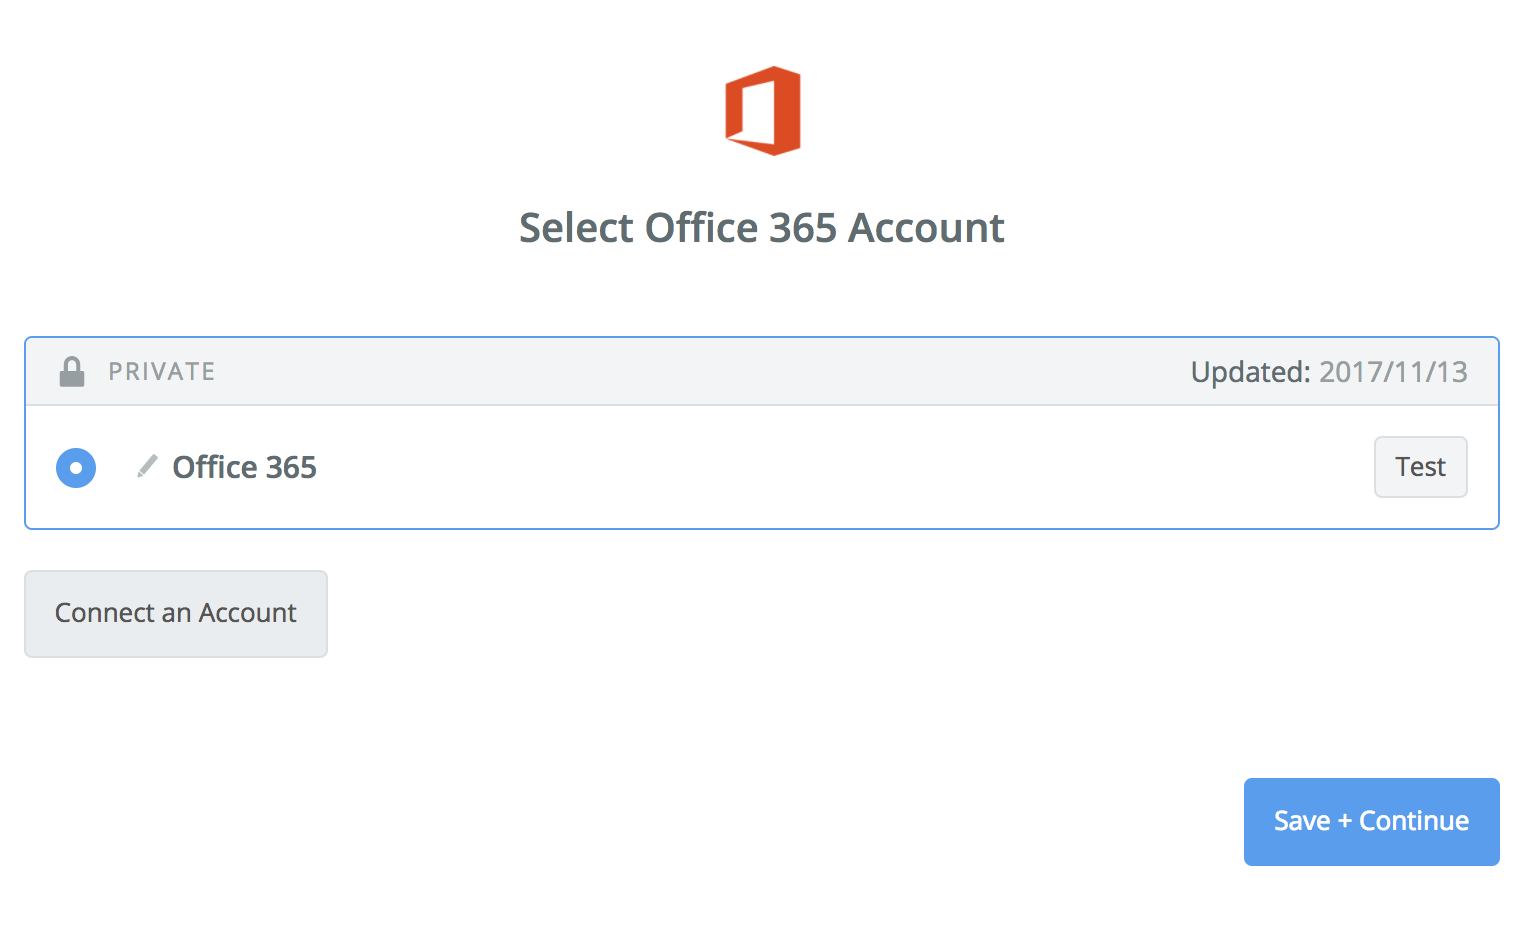Click the Office 365 logo icon

(763, 111)
